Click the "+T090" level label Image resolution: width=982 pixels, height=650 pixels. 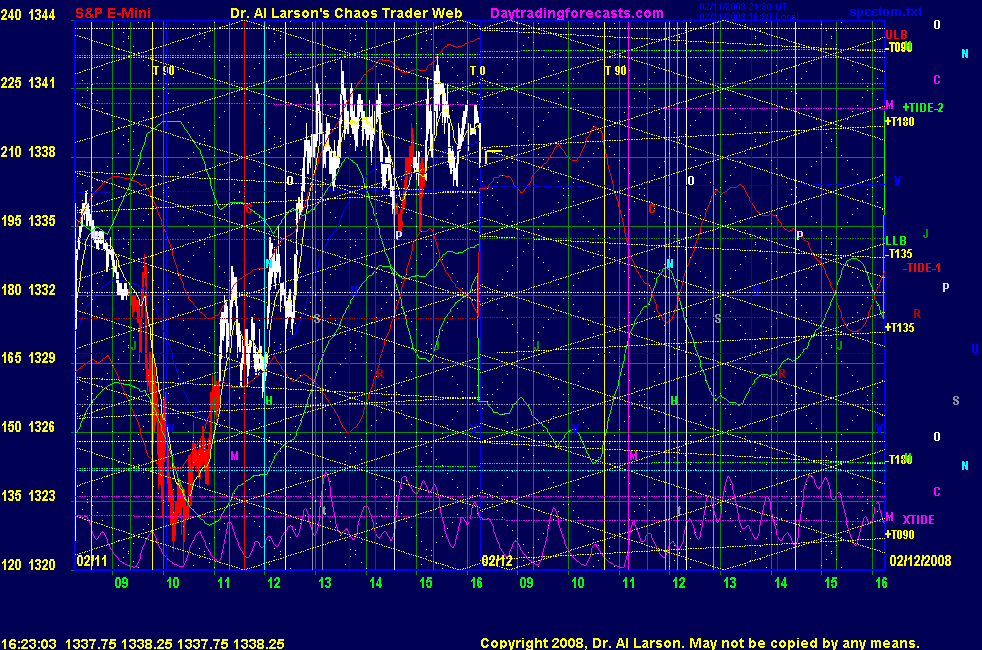click(x=899, y=535)
